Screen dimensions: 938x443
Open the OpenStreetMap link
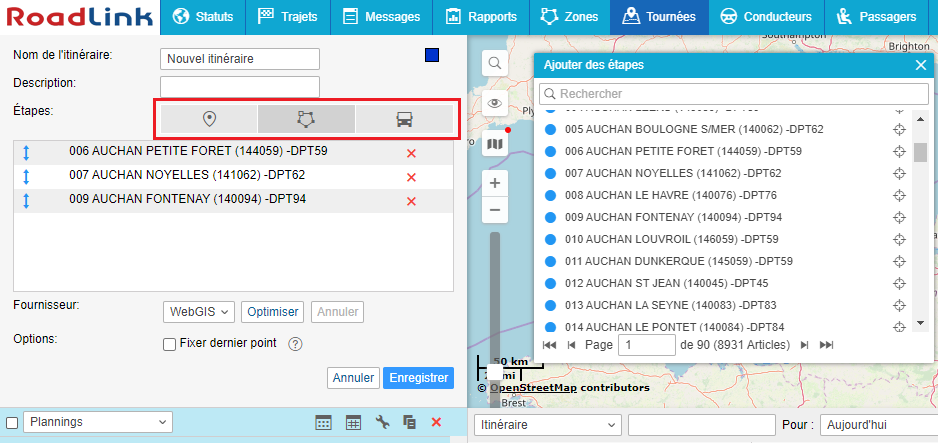click(x=534, y=387)
